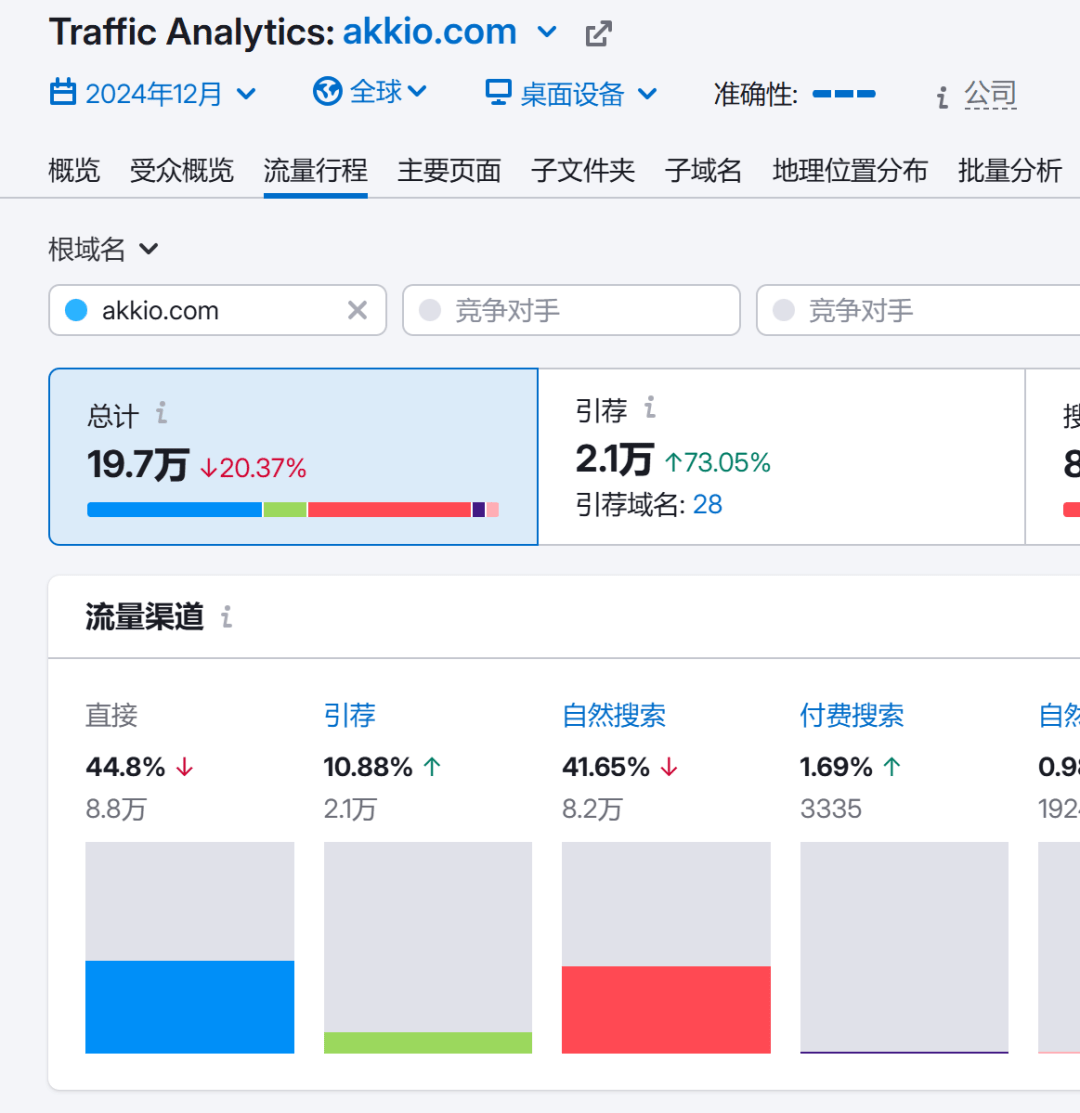Image resolution: width=1080 pixels, height=1113 pixels.
Task: Click the info icon beside 流量渠道
Action: (226, 617)
